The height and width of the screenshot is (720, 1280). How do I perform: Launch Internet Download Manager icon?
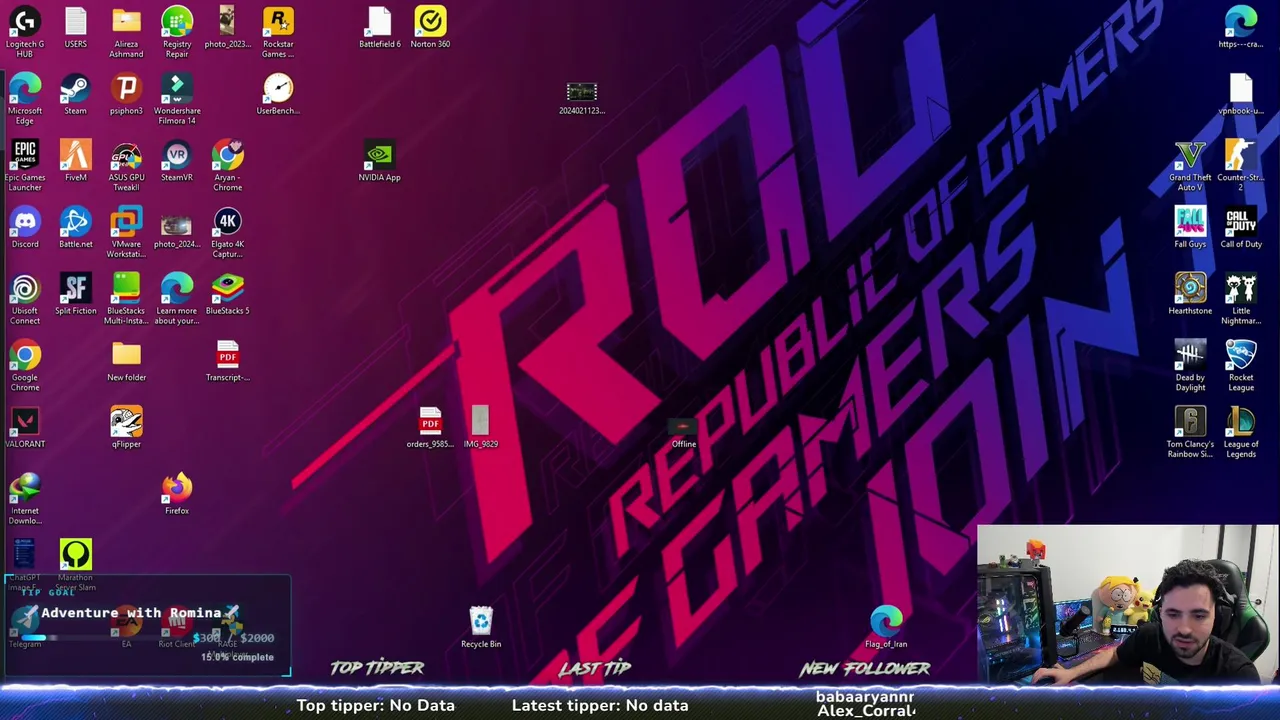(25, 498)
